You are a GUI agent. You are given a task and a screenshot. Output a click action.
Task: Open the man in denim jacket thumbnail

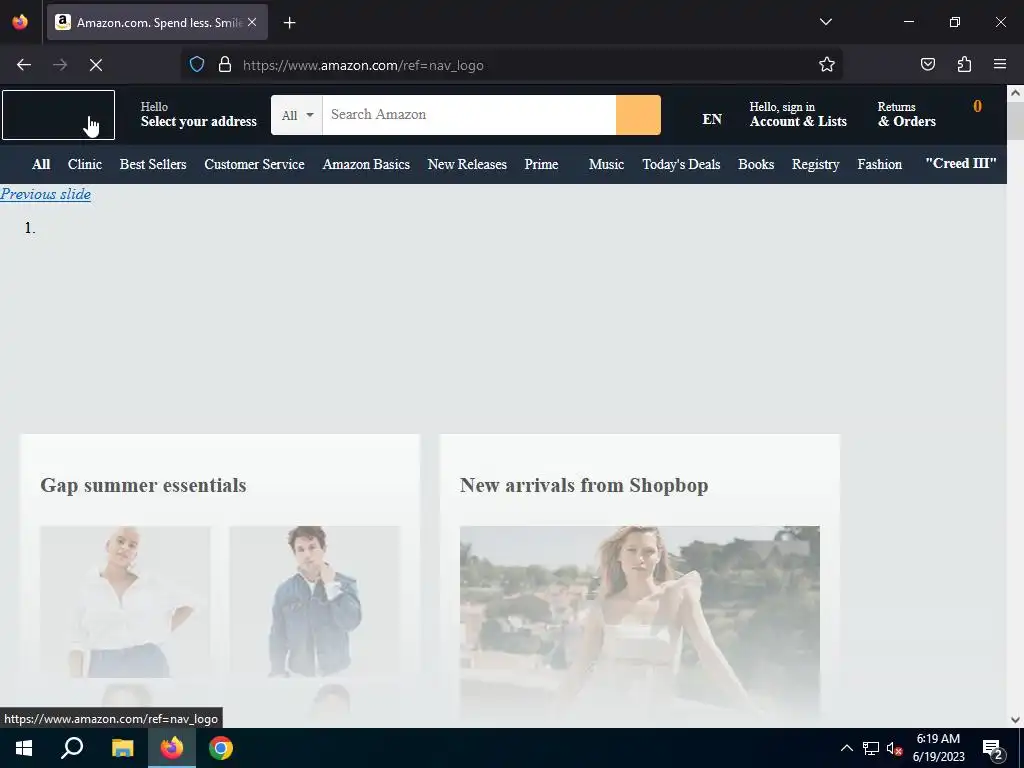tap(314, 601)
